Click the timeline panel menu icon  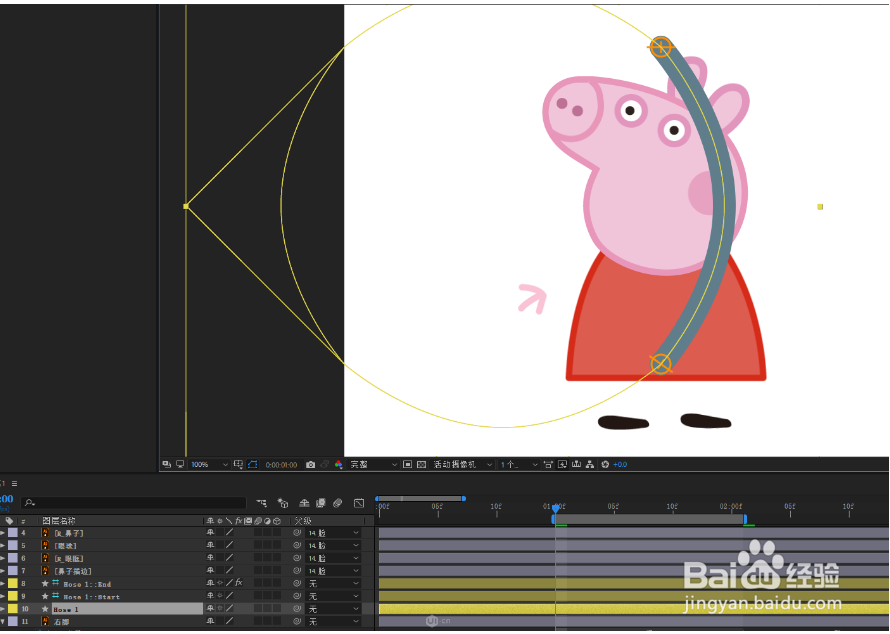[x=14, y=484]
